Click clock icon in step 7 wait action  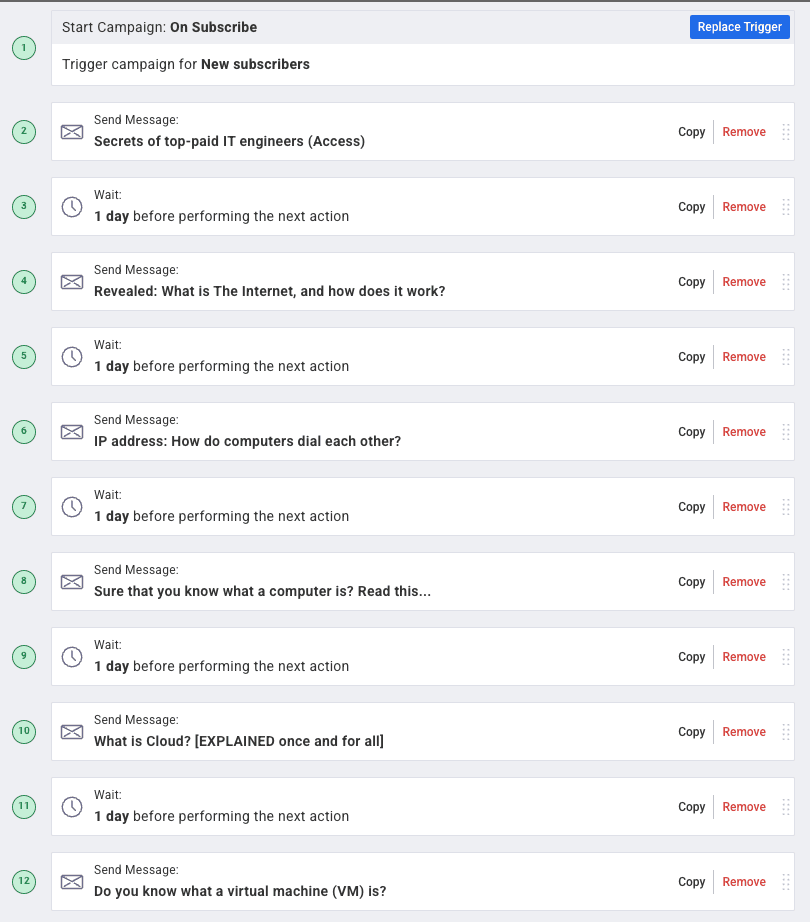click(72, 507)
